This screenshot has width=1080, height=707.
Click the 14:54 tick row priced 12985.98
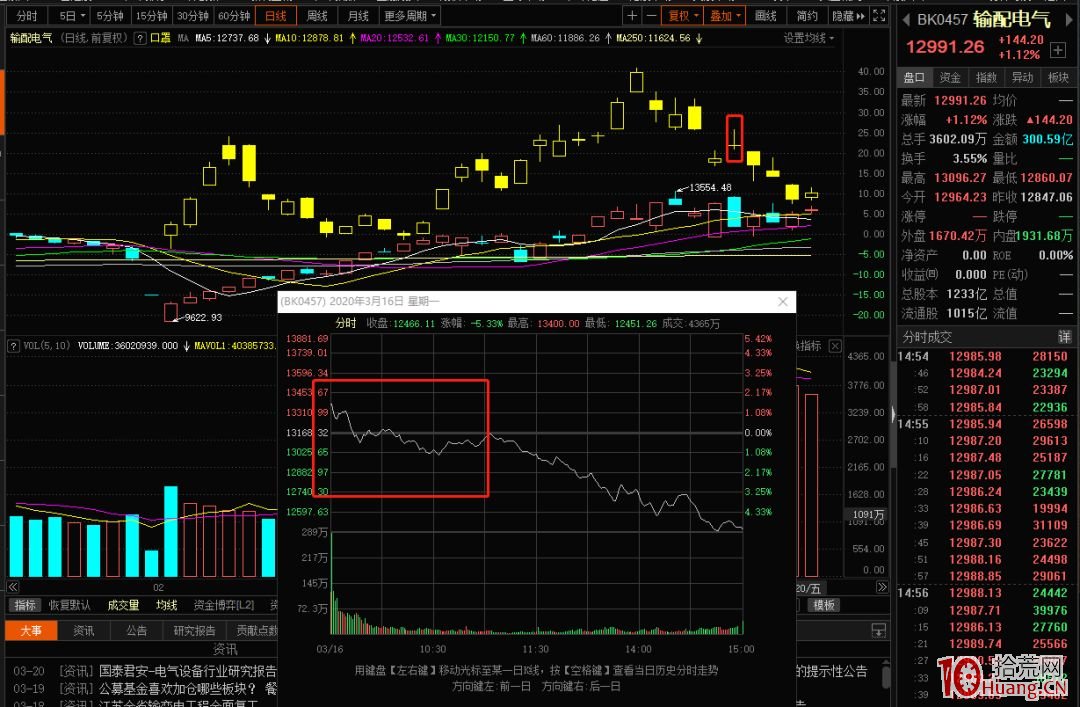[984, 356]
